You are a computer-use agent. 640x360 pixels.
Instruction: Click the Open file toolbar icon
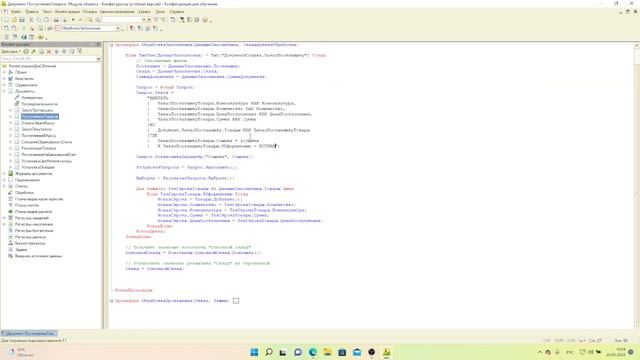coord(14,20)
